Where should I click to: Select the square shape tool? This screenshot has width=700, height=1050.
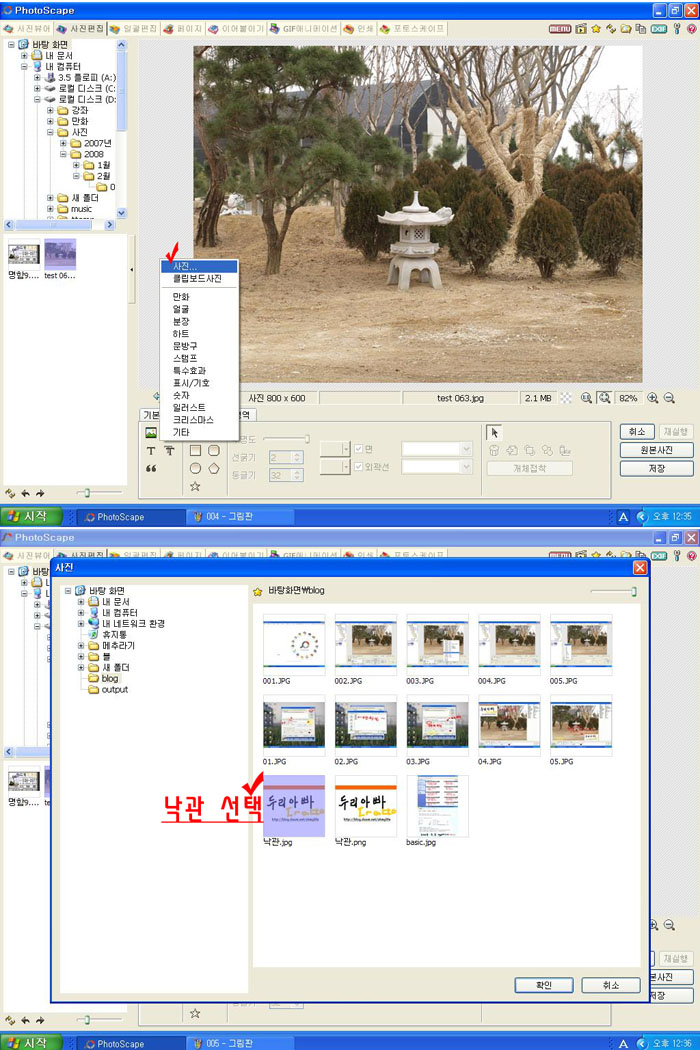pyautogui.click(x=195, y=451)
